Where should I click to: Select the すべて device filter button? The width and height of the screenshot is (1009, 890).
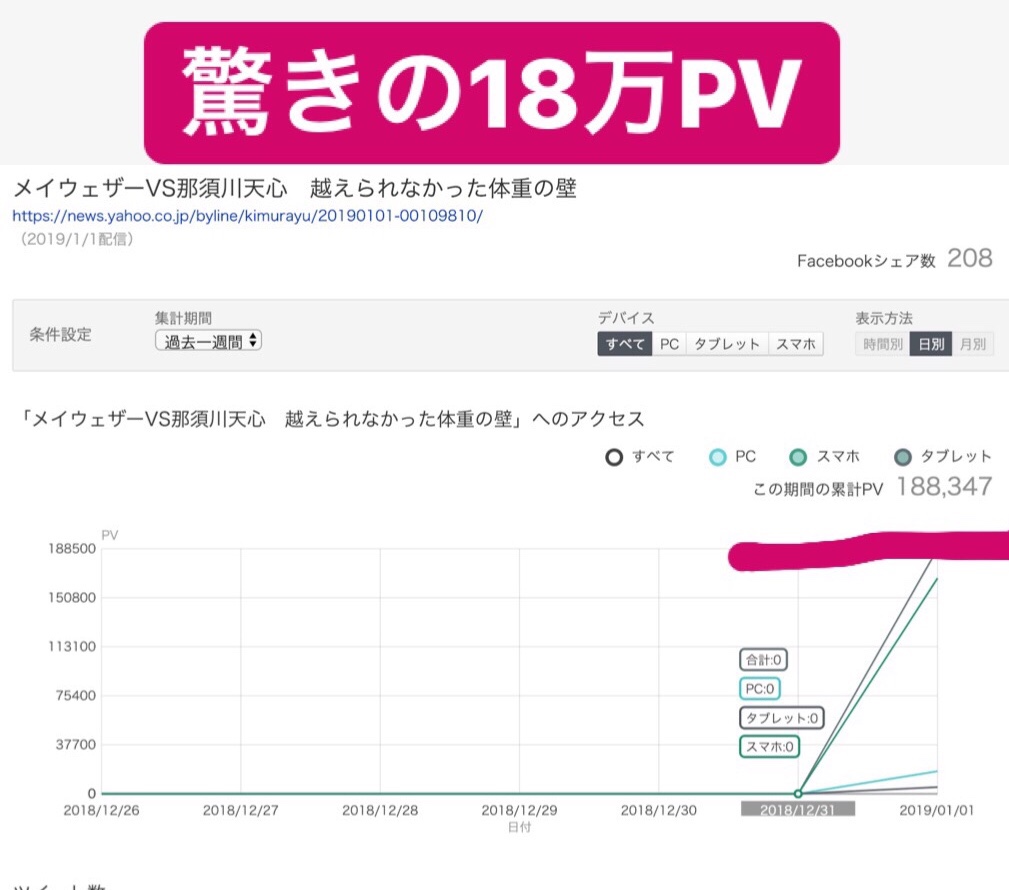point(625,344)
